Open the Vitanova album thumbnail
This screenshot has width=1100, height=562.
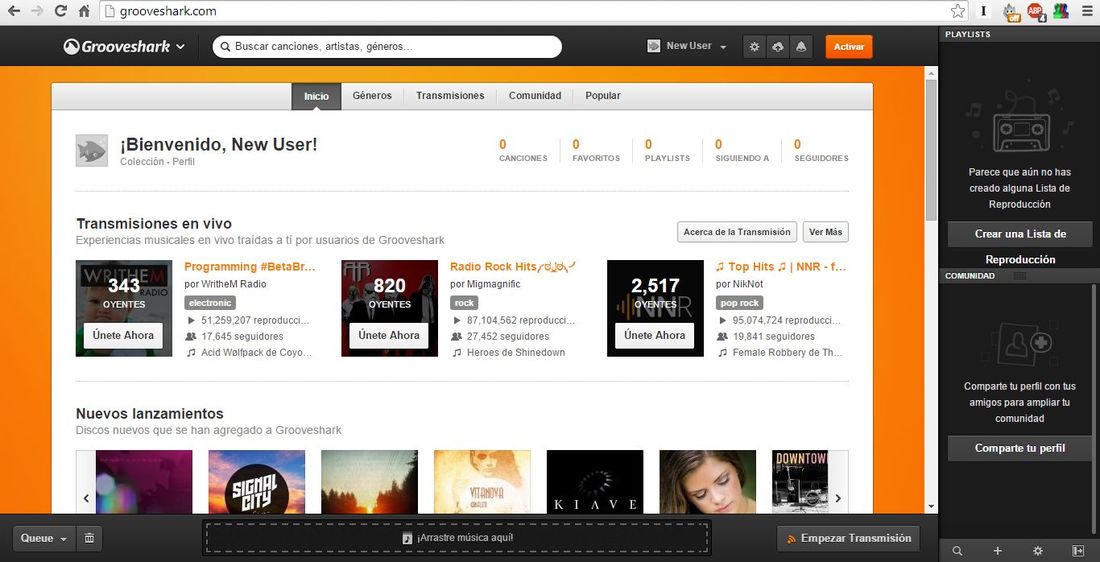tap(482, 482)
